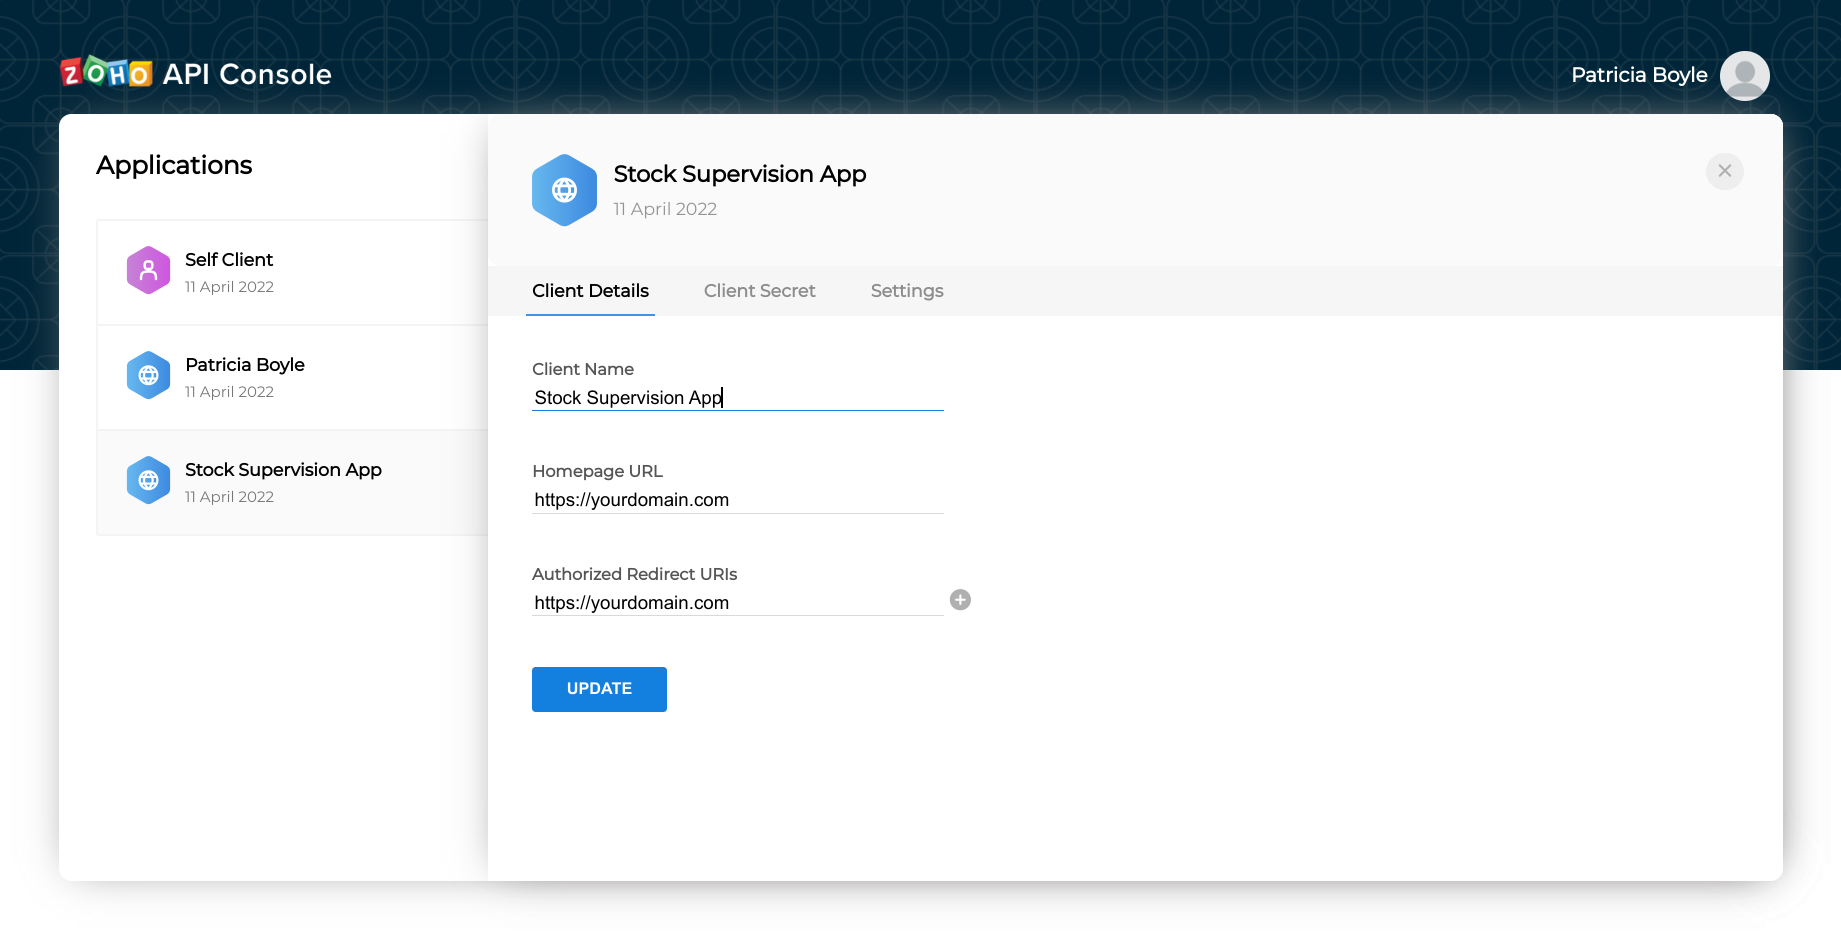Click the Patricia Boyle account name
This screenshot has height=946, width=1841.
point(1638,75)
